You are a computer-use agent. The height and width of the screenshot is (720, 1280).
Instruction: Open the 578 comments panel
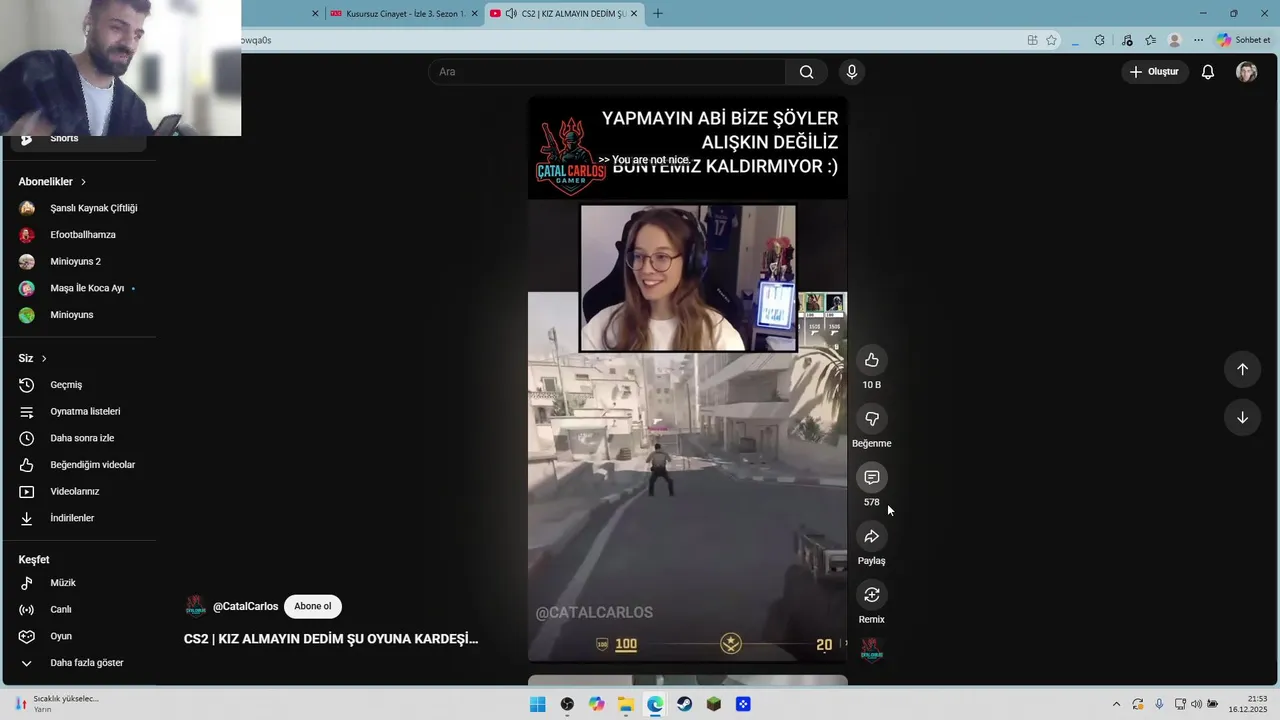coord(872,478)
